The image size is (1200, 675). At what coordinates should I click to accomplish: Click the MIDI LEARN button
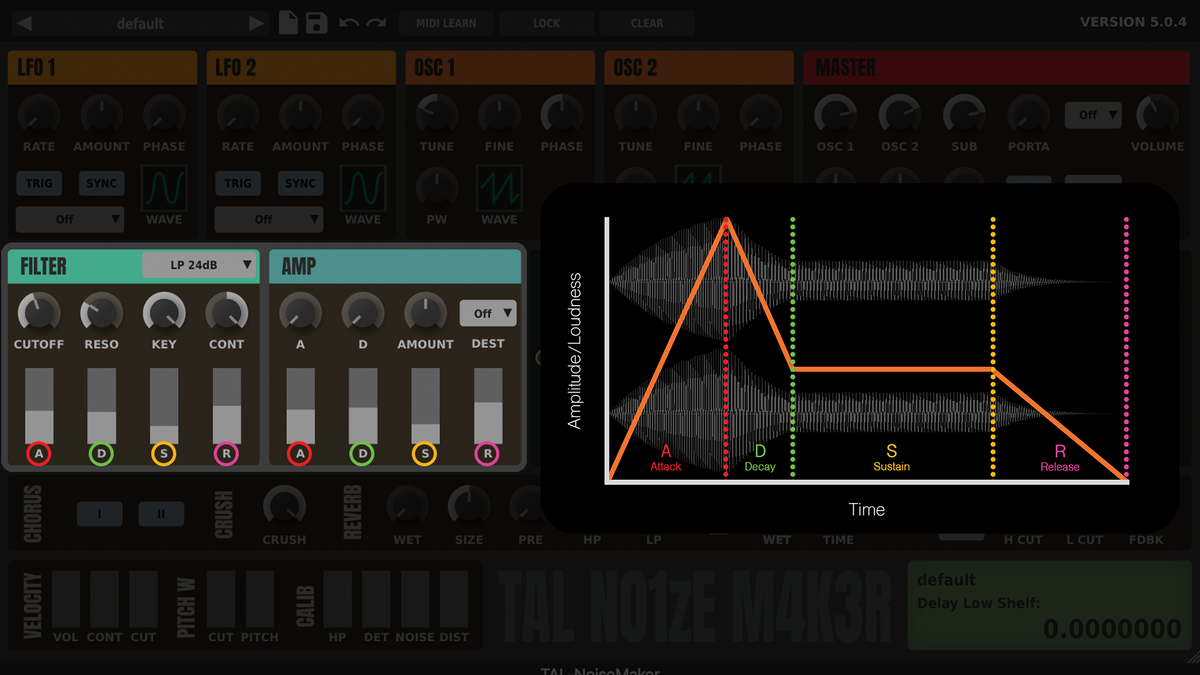(446, 22)
